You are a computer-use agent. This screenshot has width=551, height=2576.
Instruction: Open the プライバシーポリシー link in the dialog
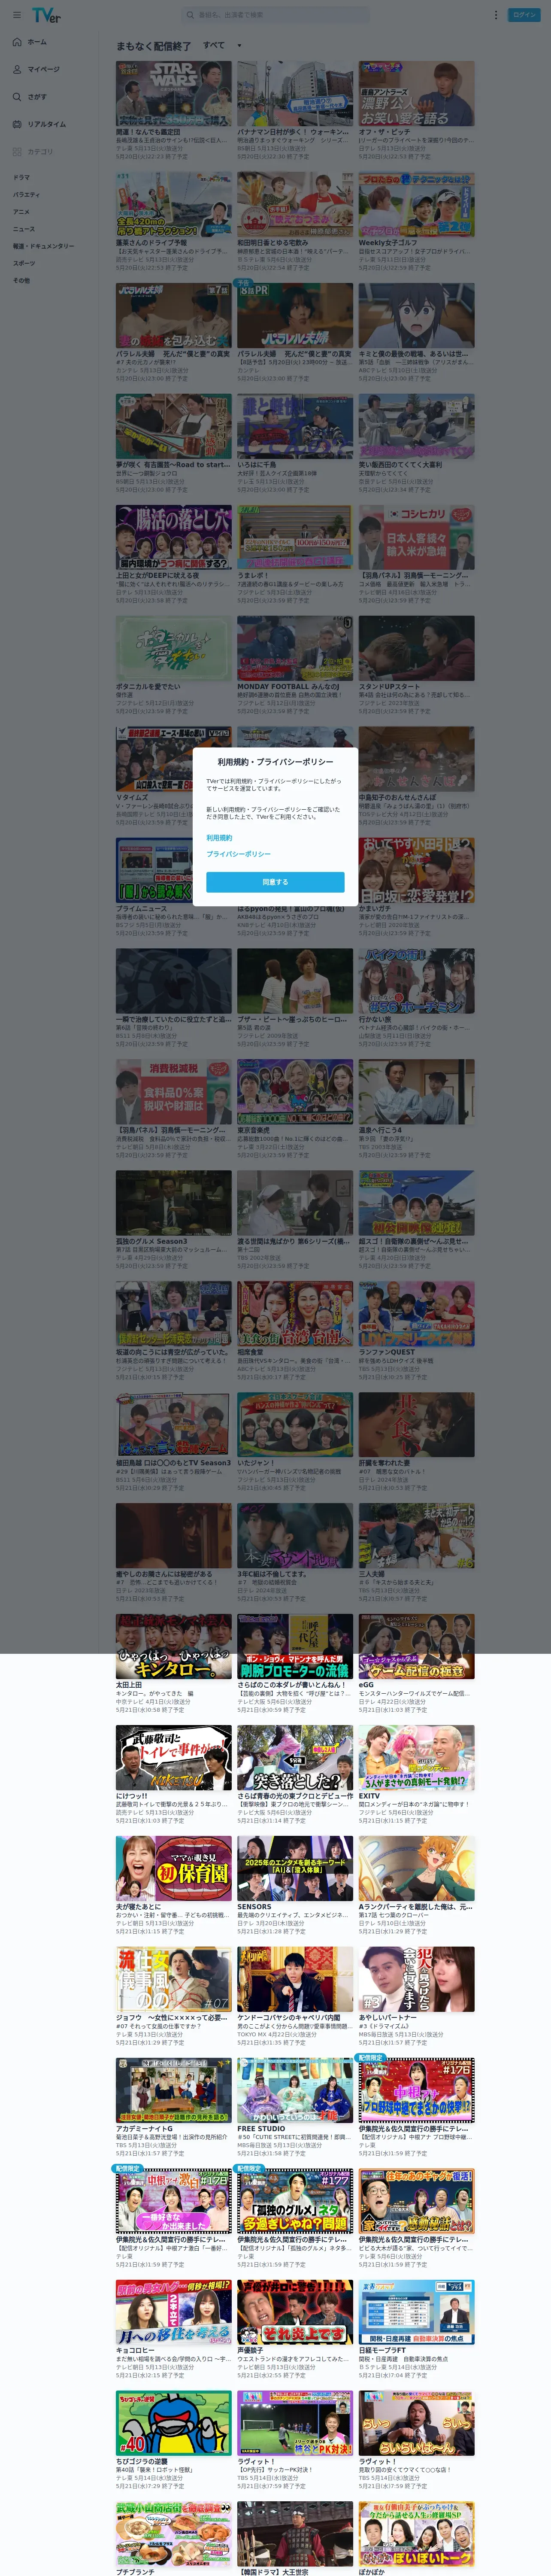point(238,854)
